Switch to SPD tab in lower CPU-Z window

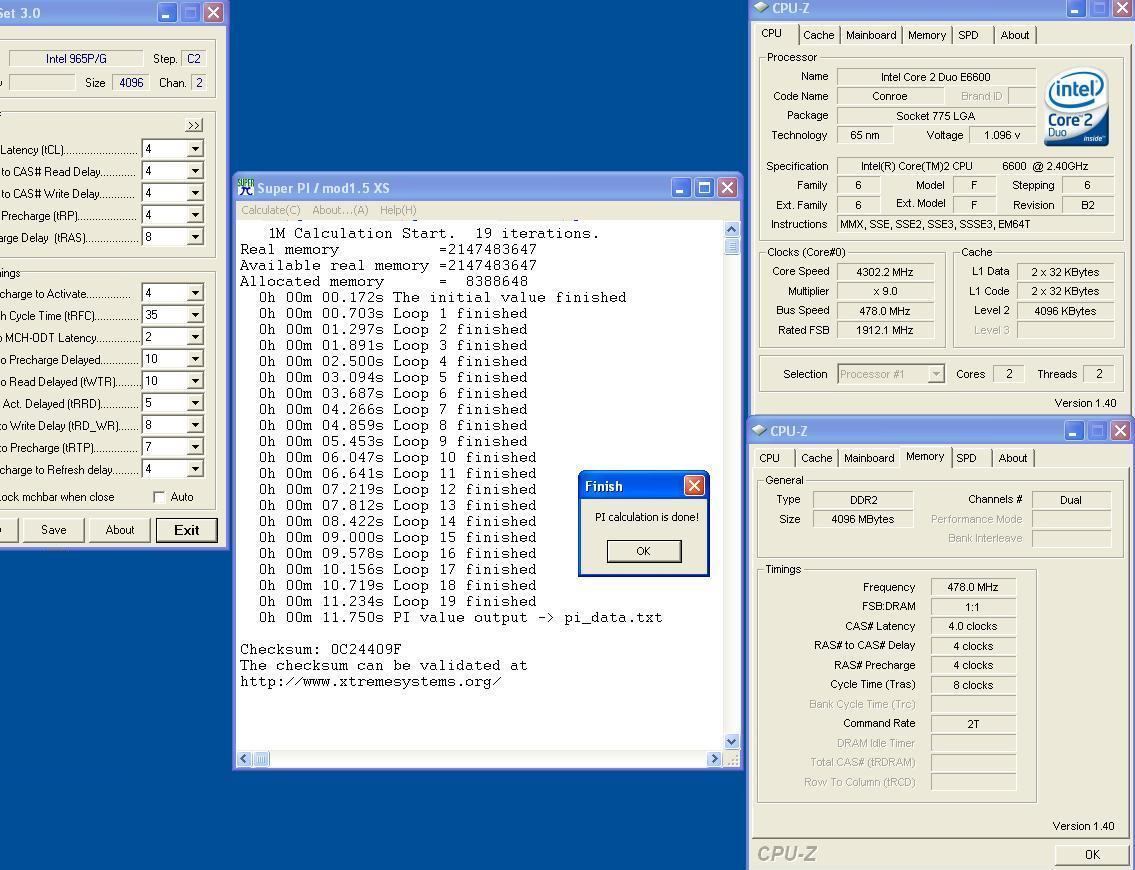[x=966, y=457]
